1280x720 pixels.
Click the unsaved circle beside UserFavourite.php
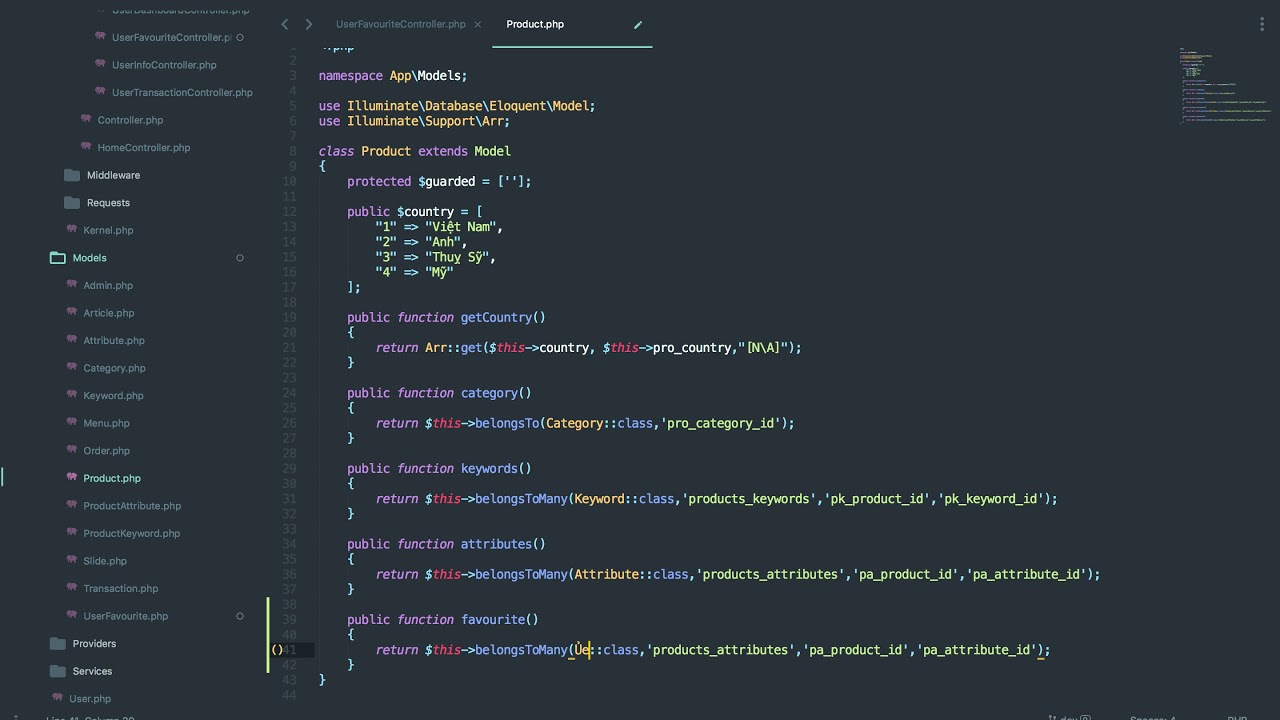pyautogui.click(x=240, y=616)
